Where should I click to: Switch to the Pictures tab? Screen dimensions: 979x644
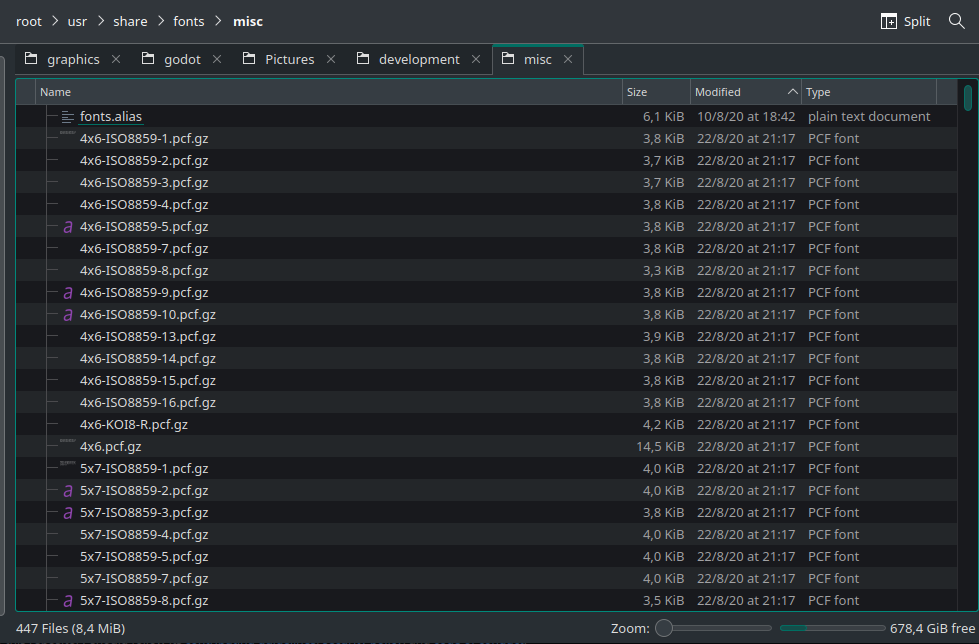[x=290, y=59]
